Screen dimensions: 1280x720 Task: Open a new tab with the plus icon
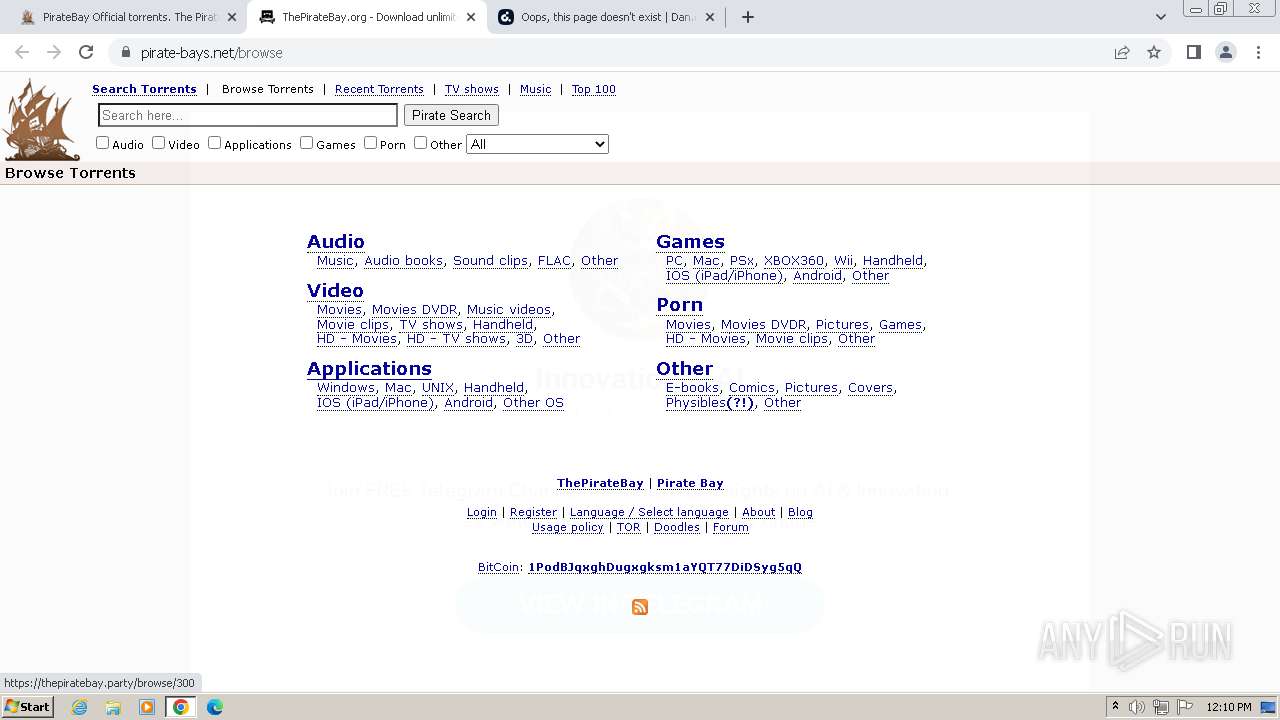click(x=748, y=17)
